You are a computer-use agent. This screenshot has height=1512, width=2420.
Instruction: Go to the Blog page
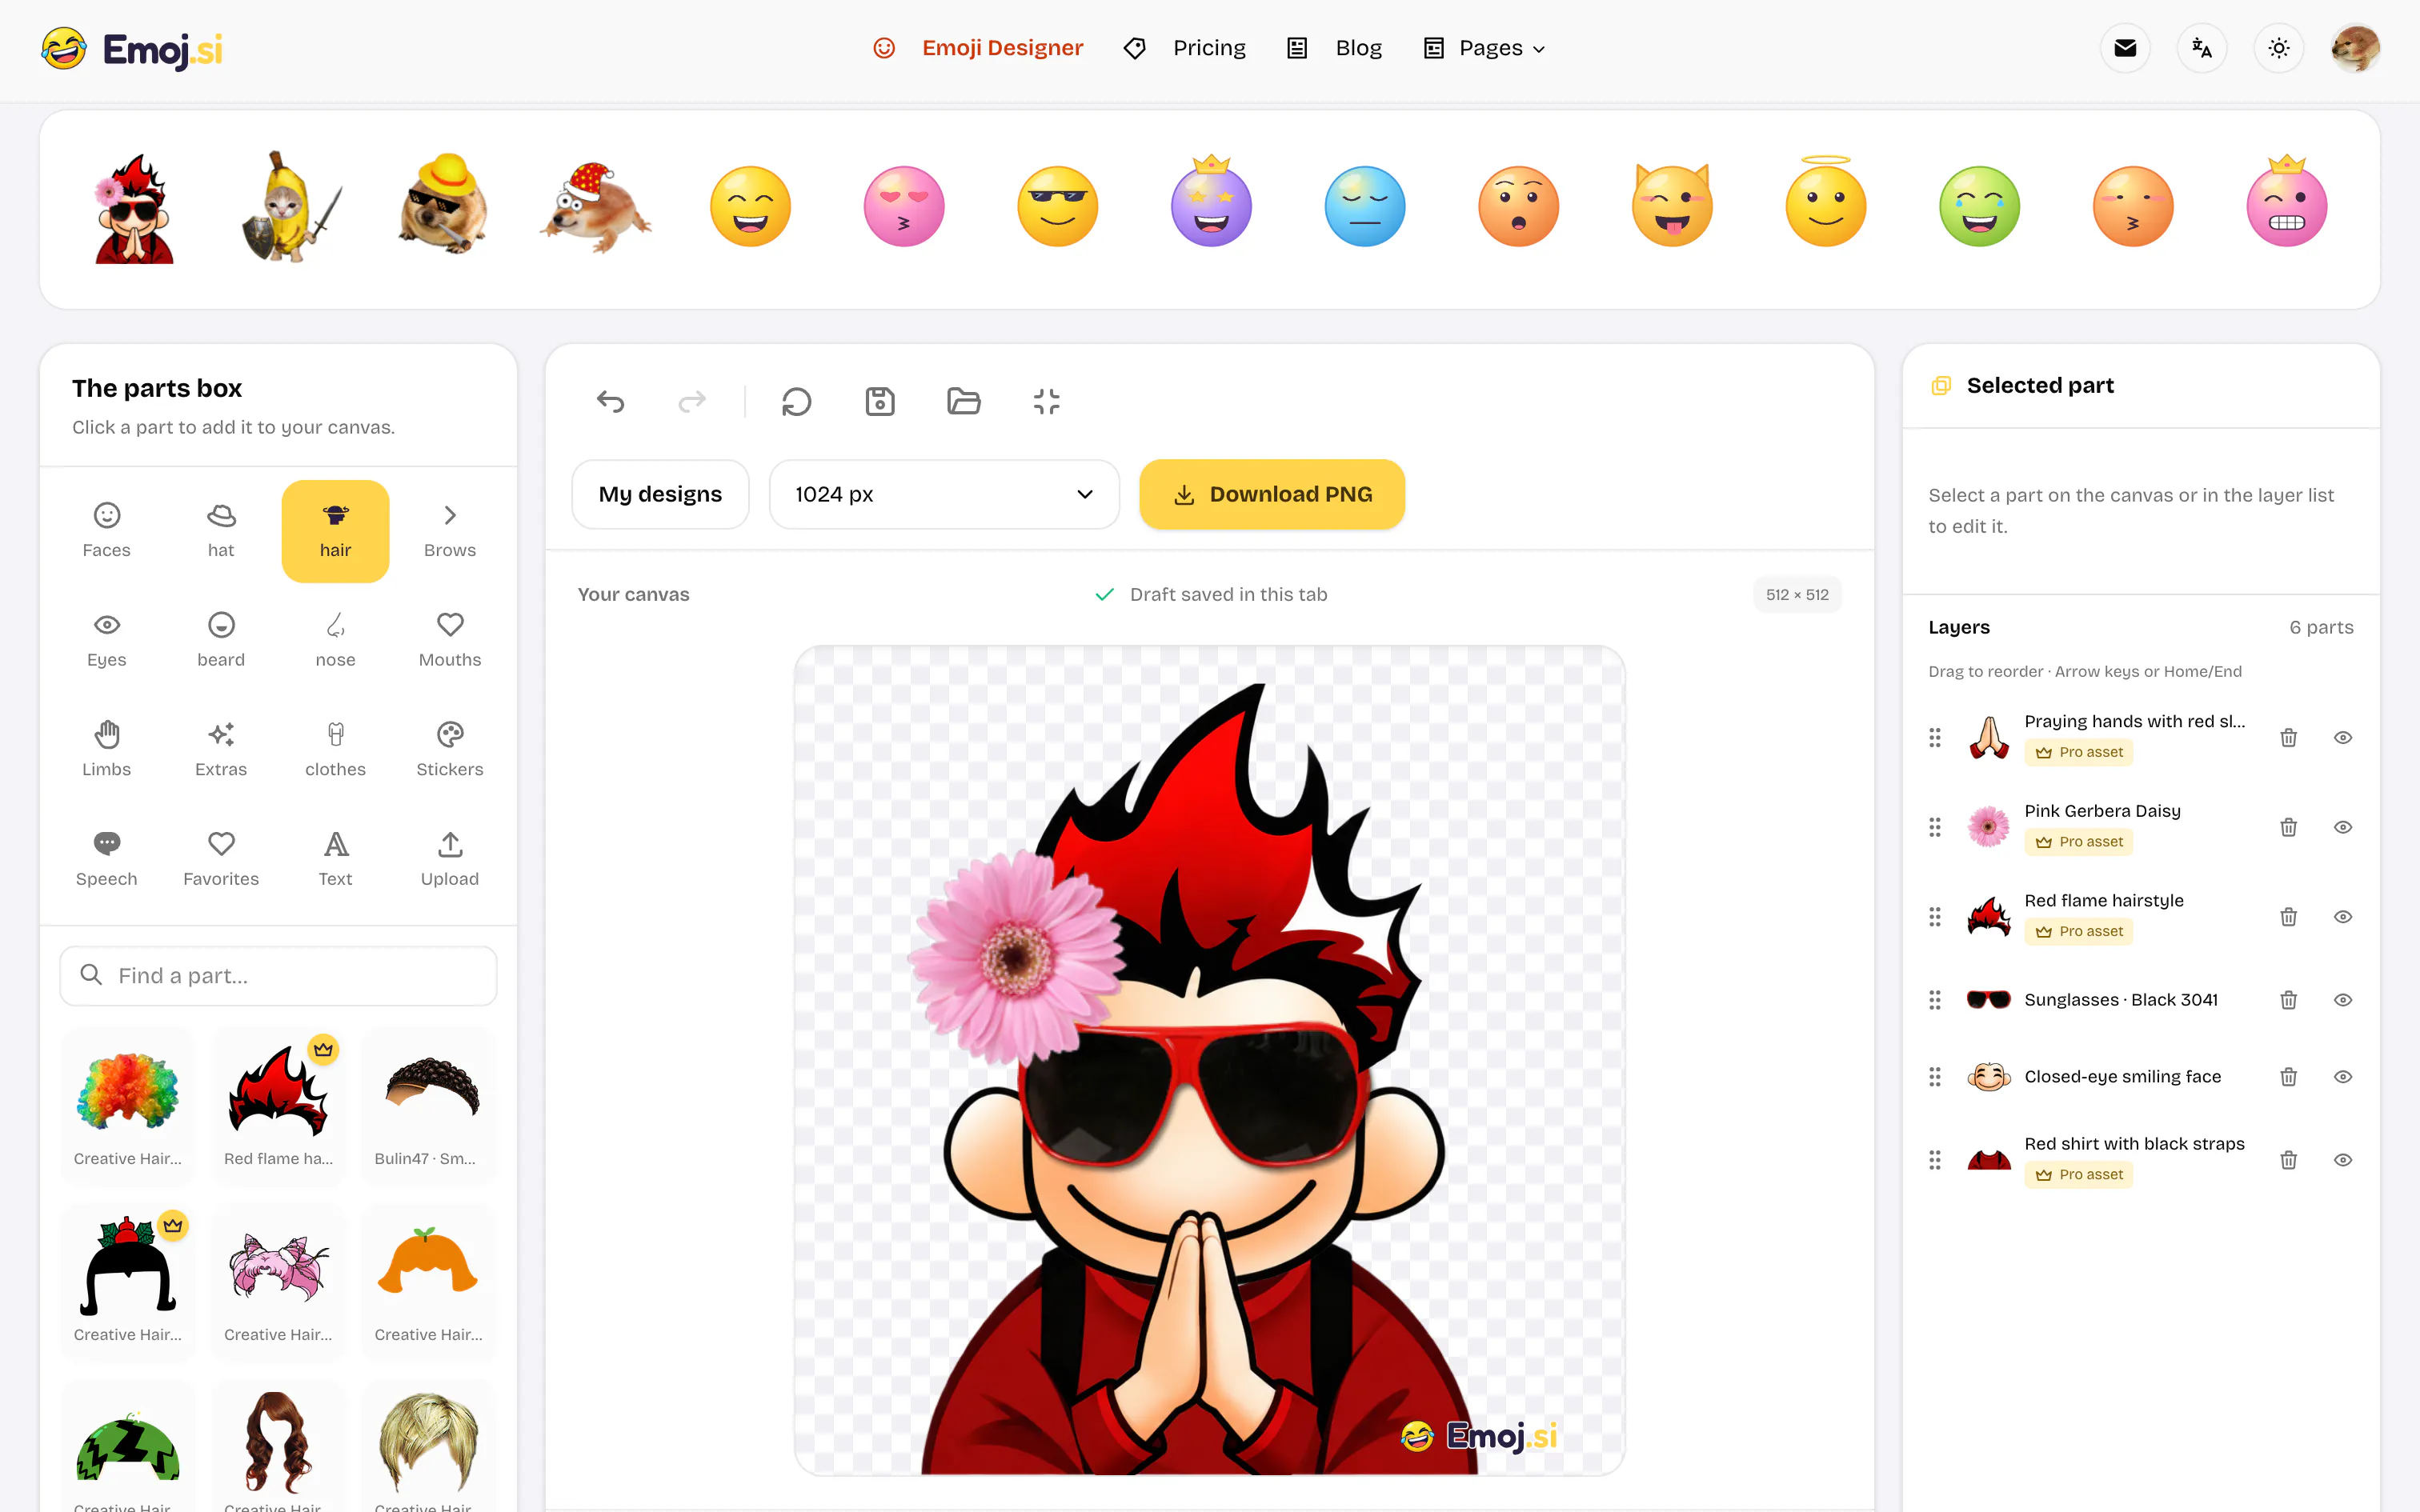pyautogui.click(x=1334, y=48)
